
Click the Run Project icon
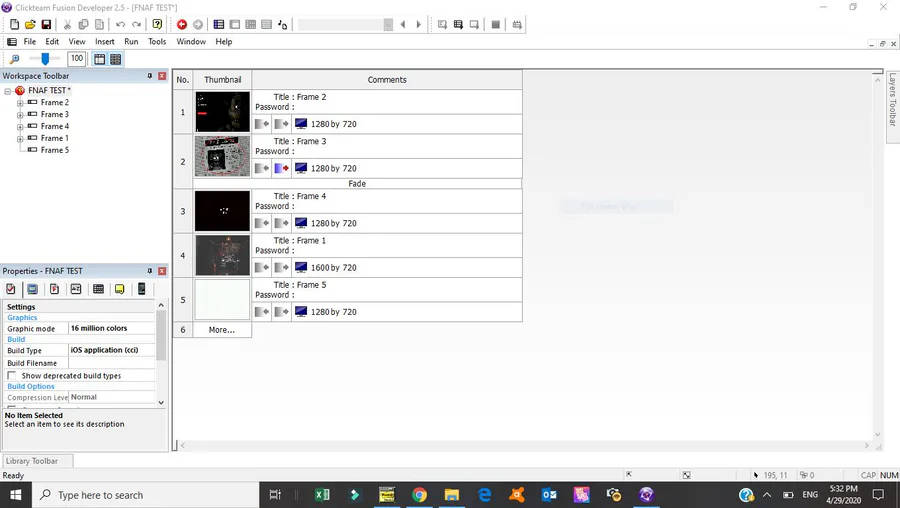click(x=442, y=24)
